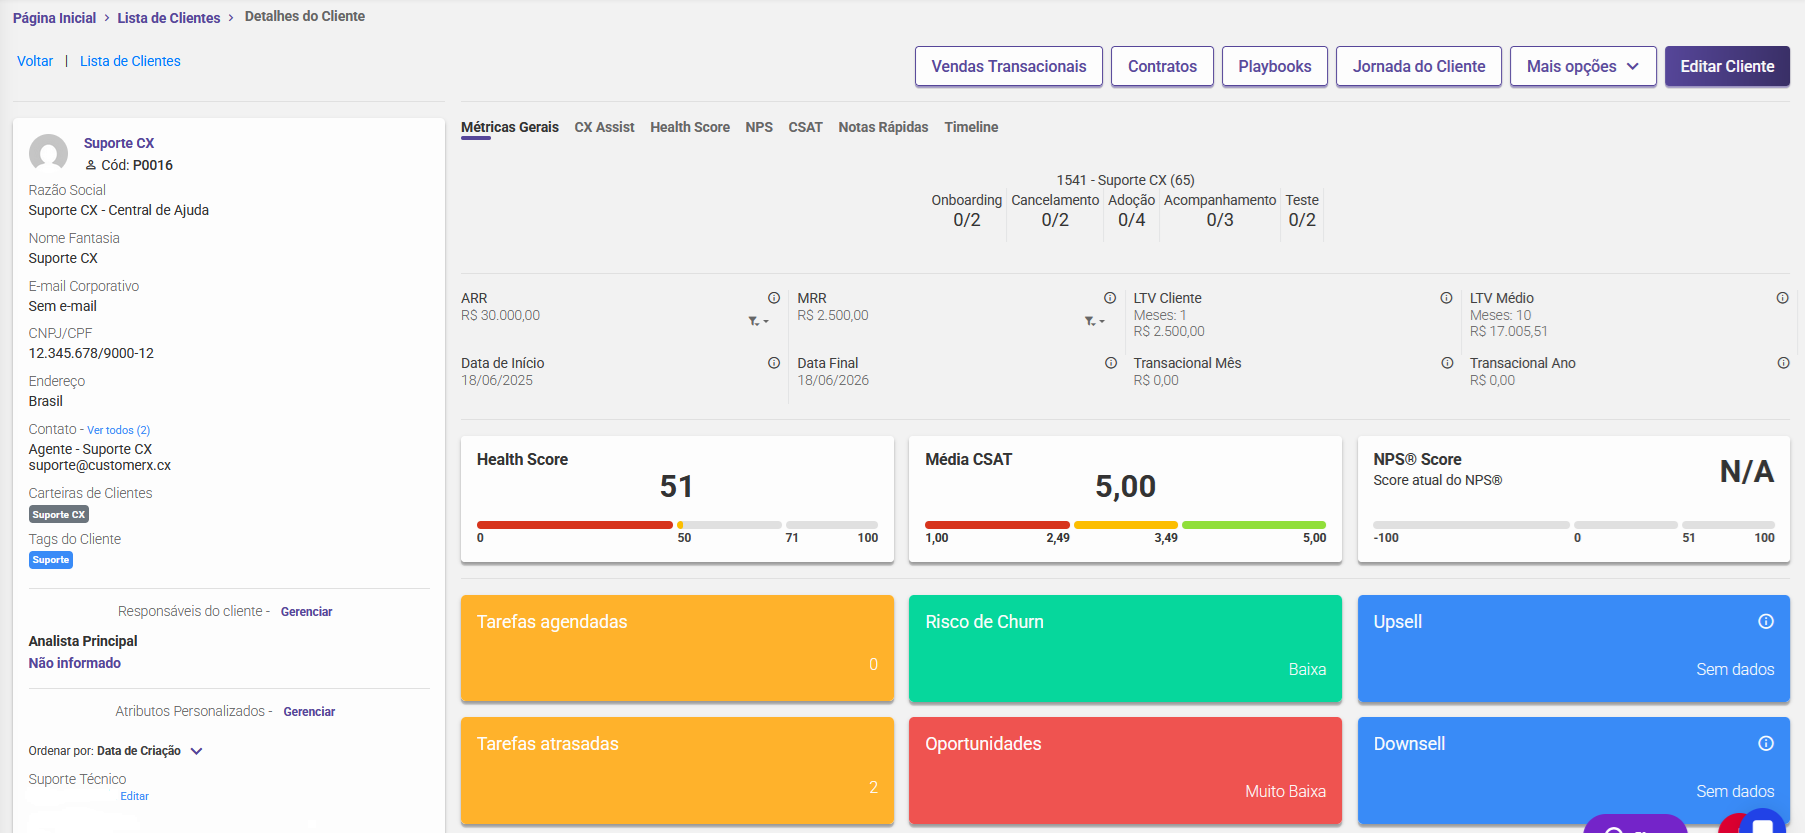Open the MRR filter icon

(1093, 321)
